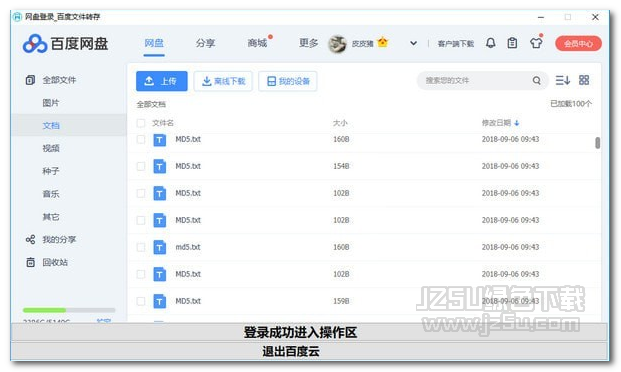Open the 更多 tab

308,43
